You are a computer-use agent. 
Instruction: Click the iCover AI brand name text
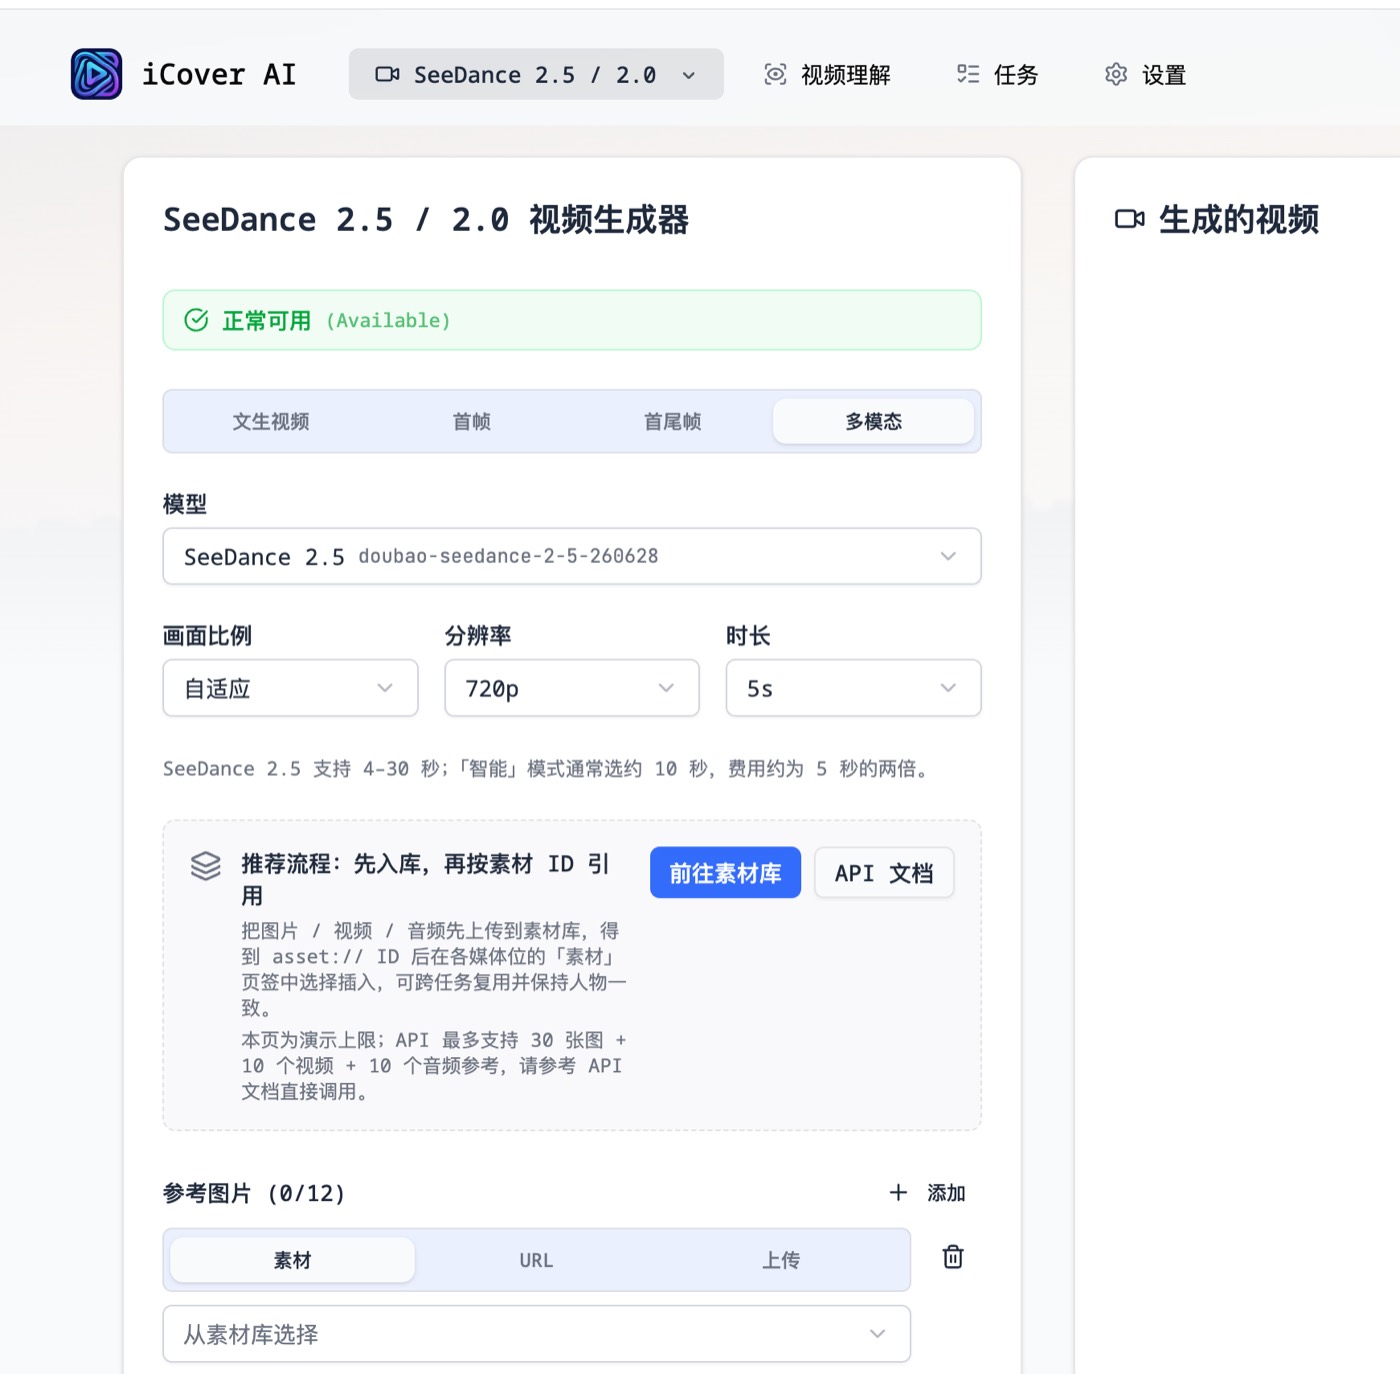(x=219, y=74)
